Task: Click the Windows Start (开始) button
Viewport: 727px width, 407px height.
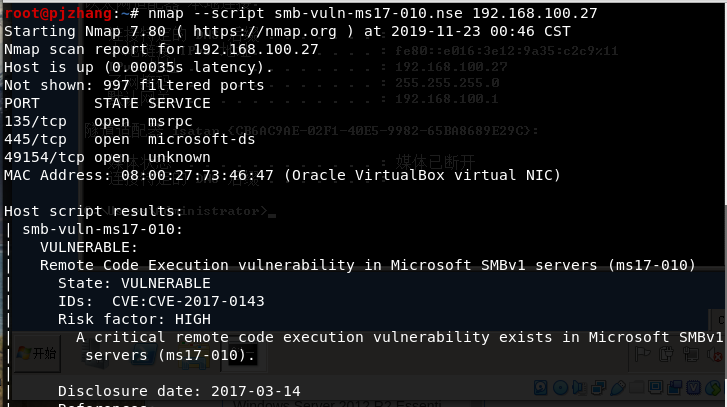Action: (38, 353)
